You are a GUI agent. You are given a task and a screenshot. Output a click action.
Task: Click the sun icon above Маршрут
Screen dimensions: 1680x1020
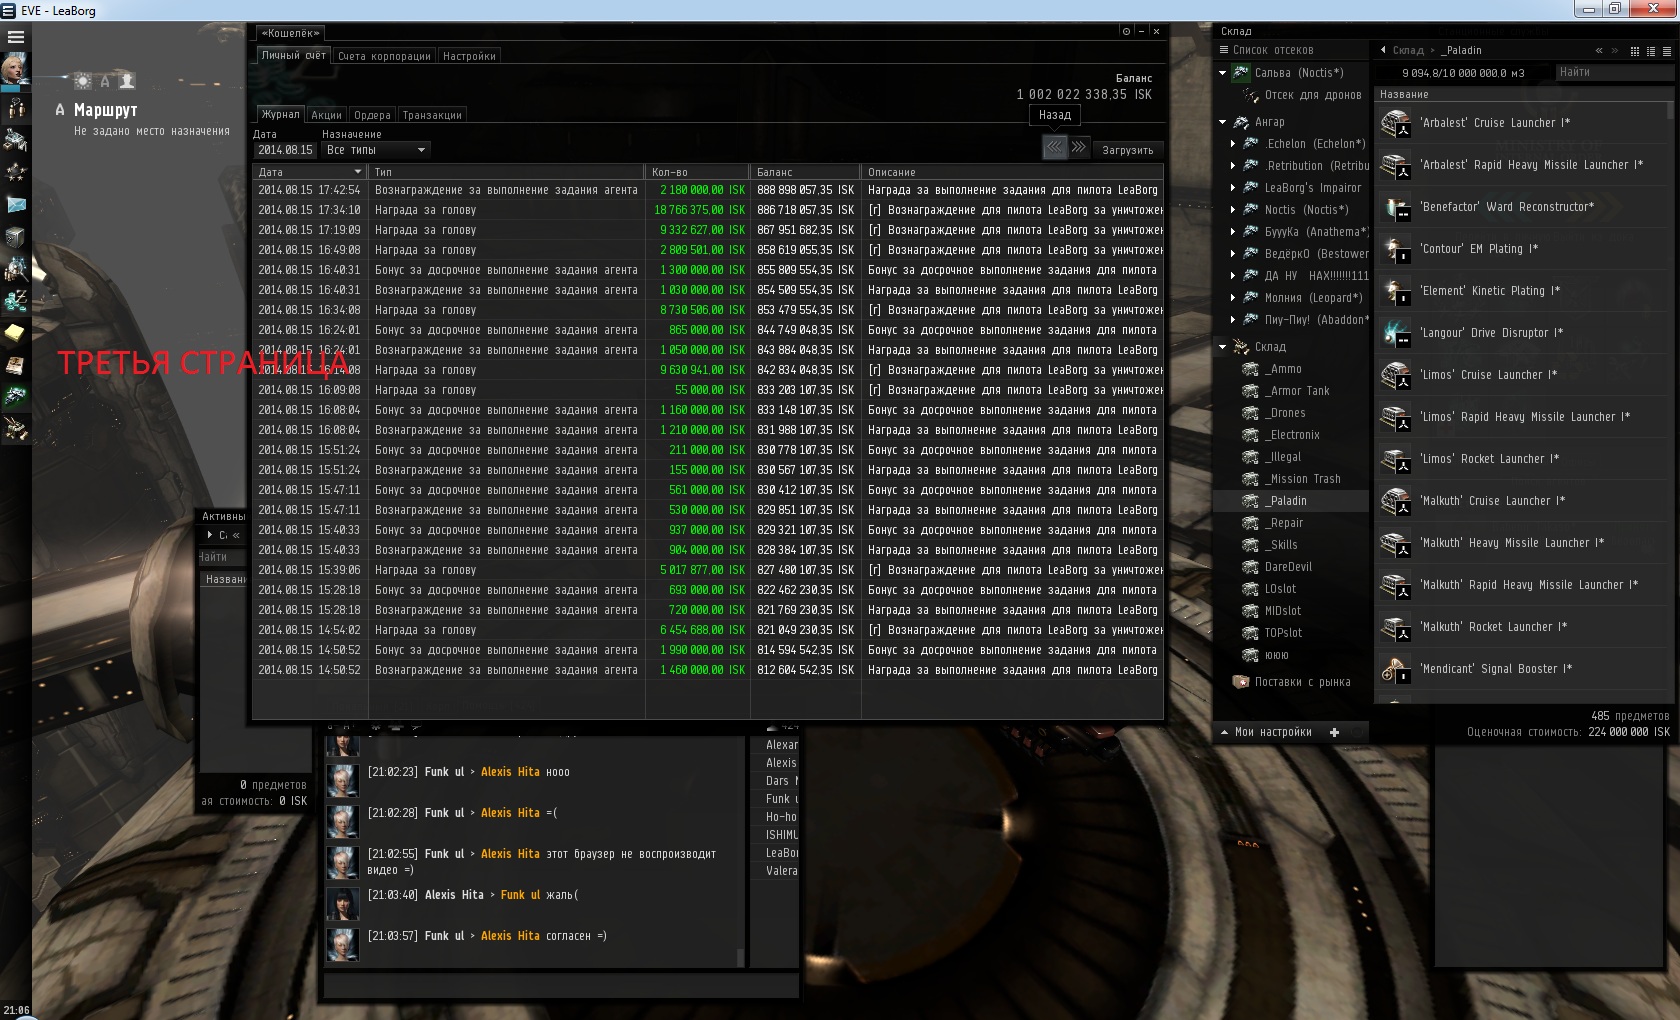tap(83, 81)
